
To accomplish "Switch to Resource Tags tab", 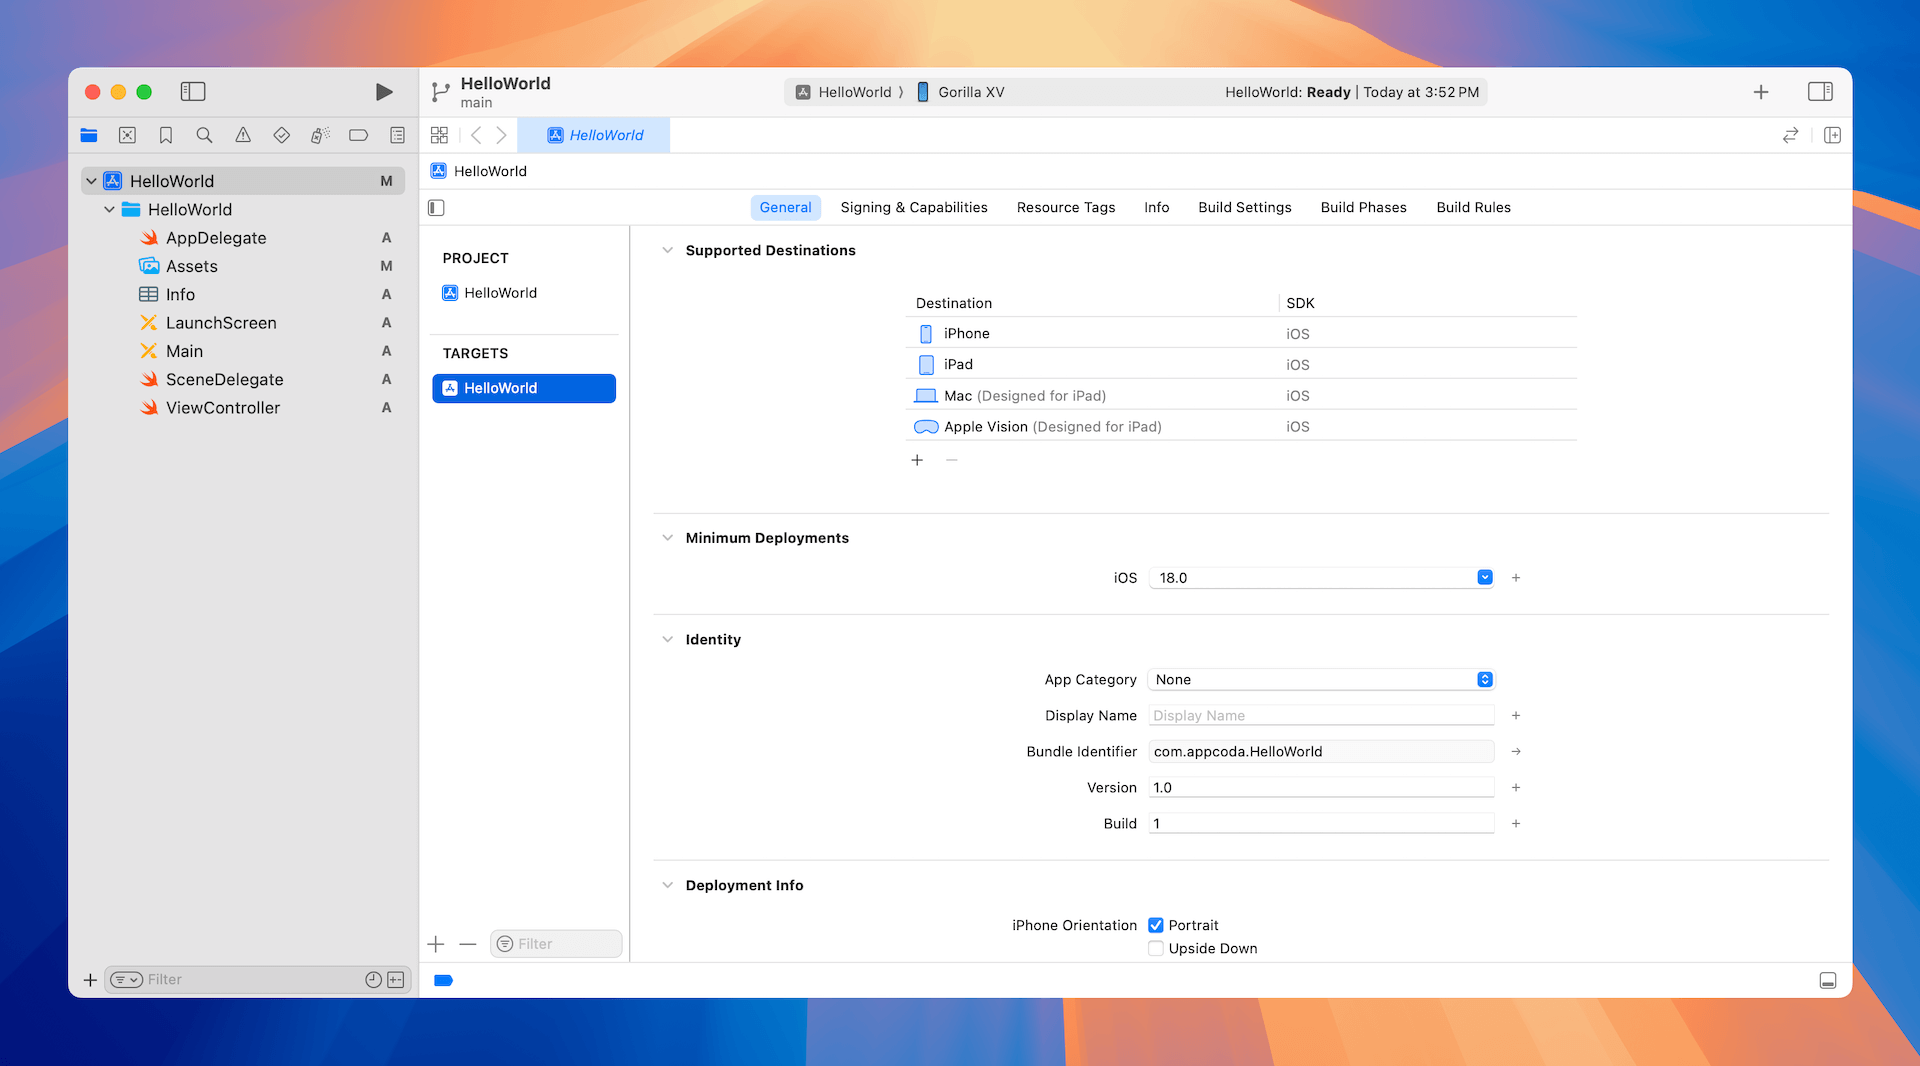I will pyautogui.click(x=1066, y=208).
